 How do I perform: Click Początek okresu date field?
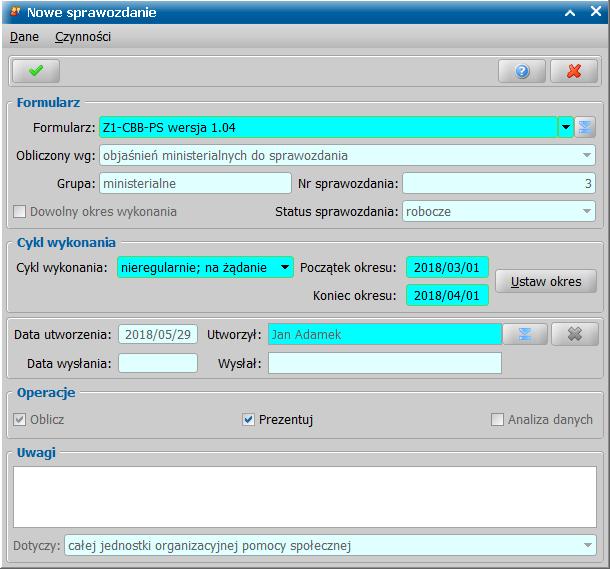tap(447, 267)
